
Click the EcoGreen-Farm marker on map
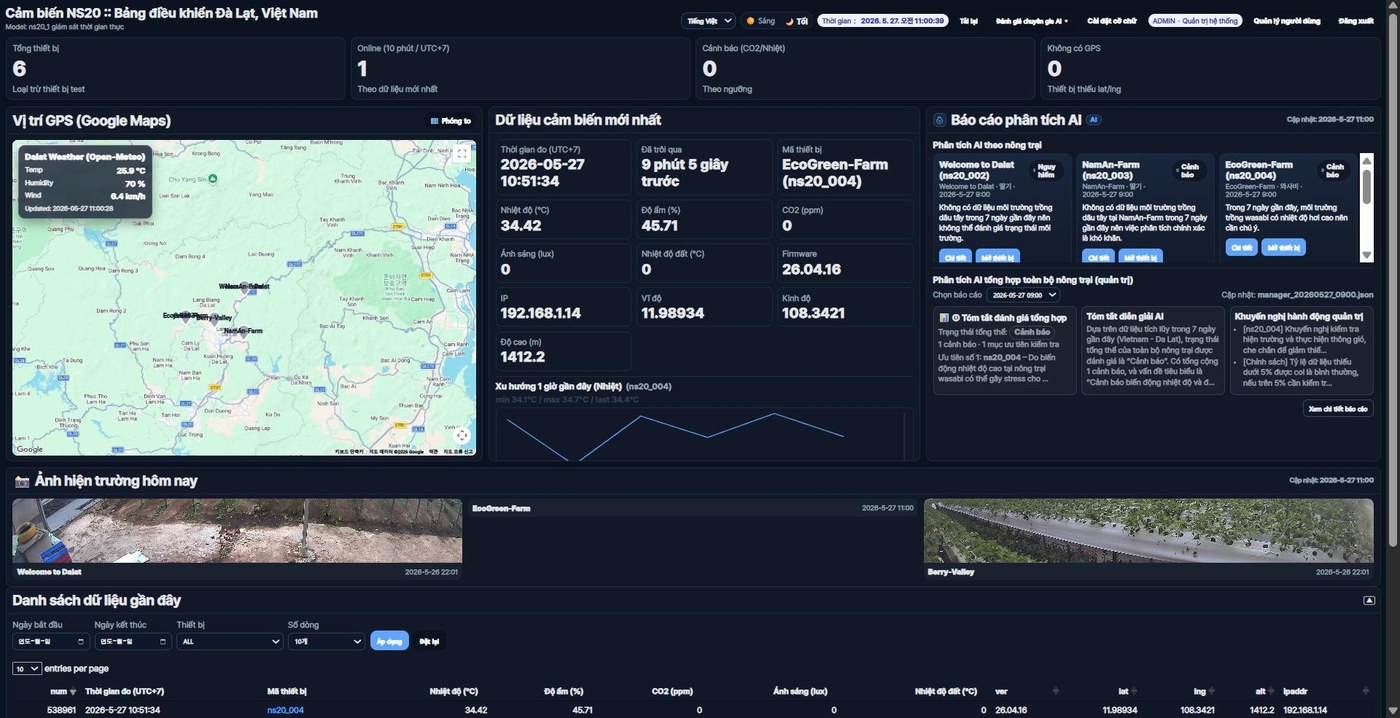pos(186,316)
